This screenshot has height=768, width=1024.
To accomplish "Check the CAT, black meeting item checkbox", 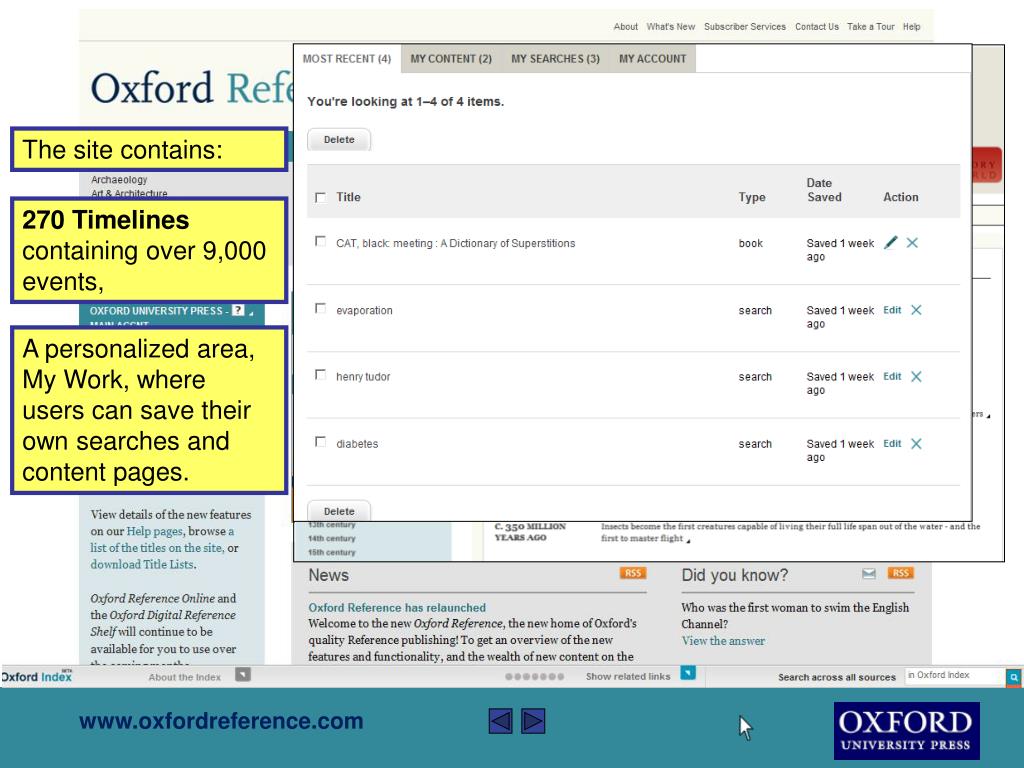I will (x=320, y=241).
